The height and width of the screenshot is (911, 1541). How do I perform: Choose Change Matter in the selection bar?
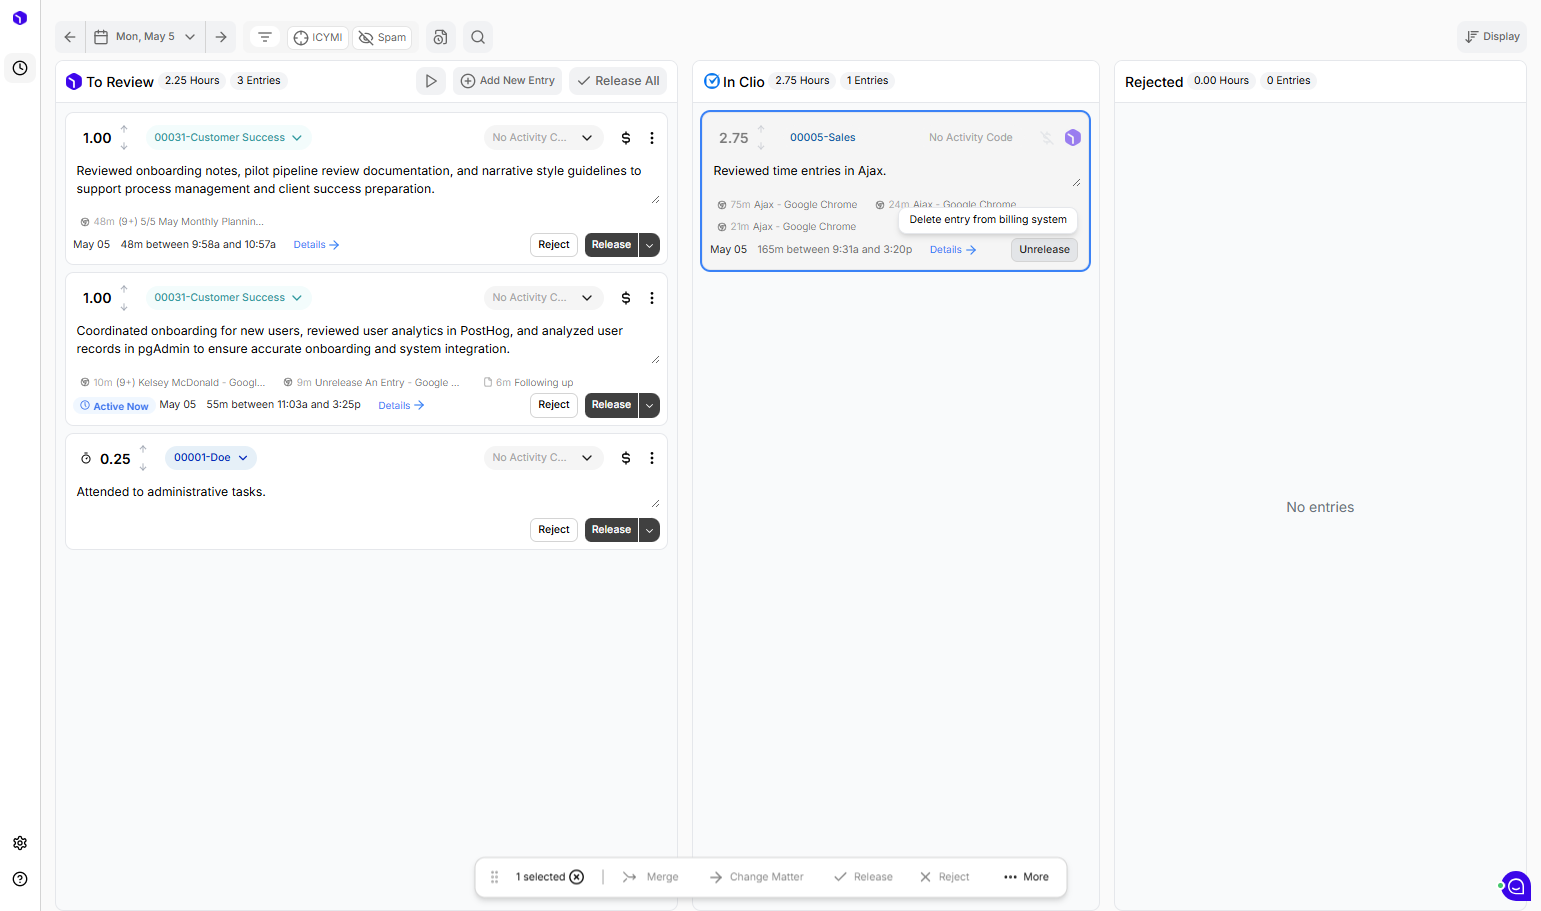pyautogui.click(x=757, y=877)
